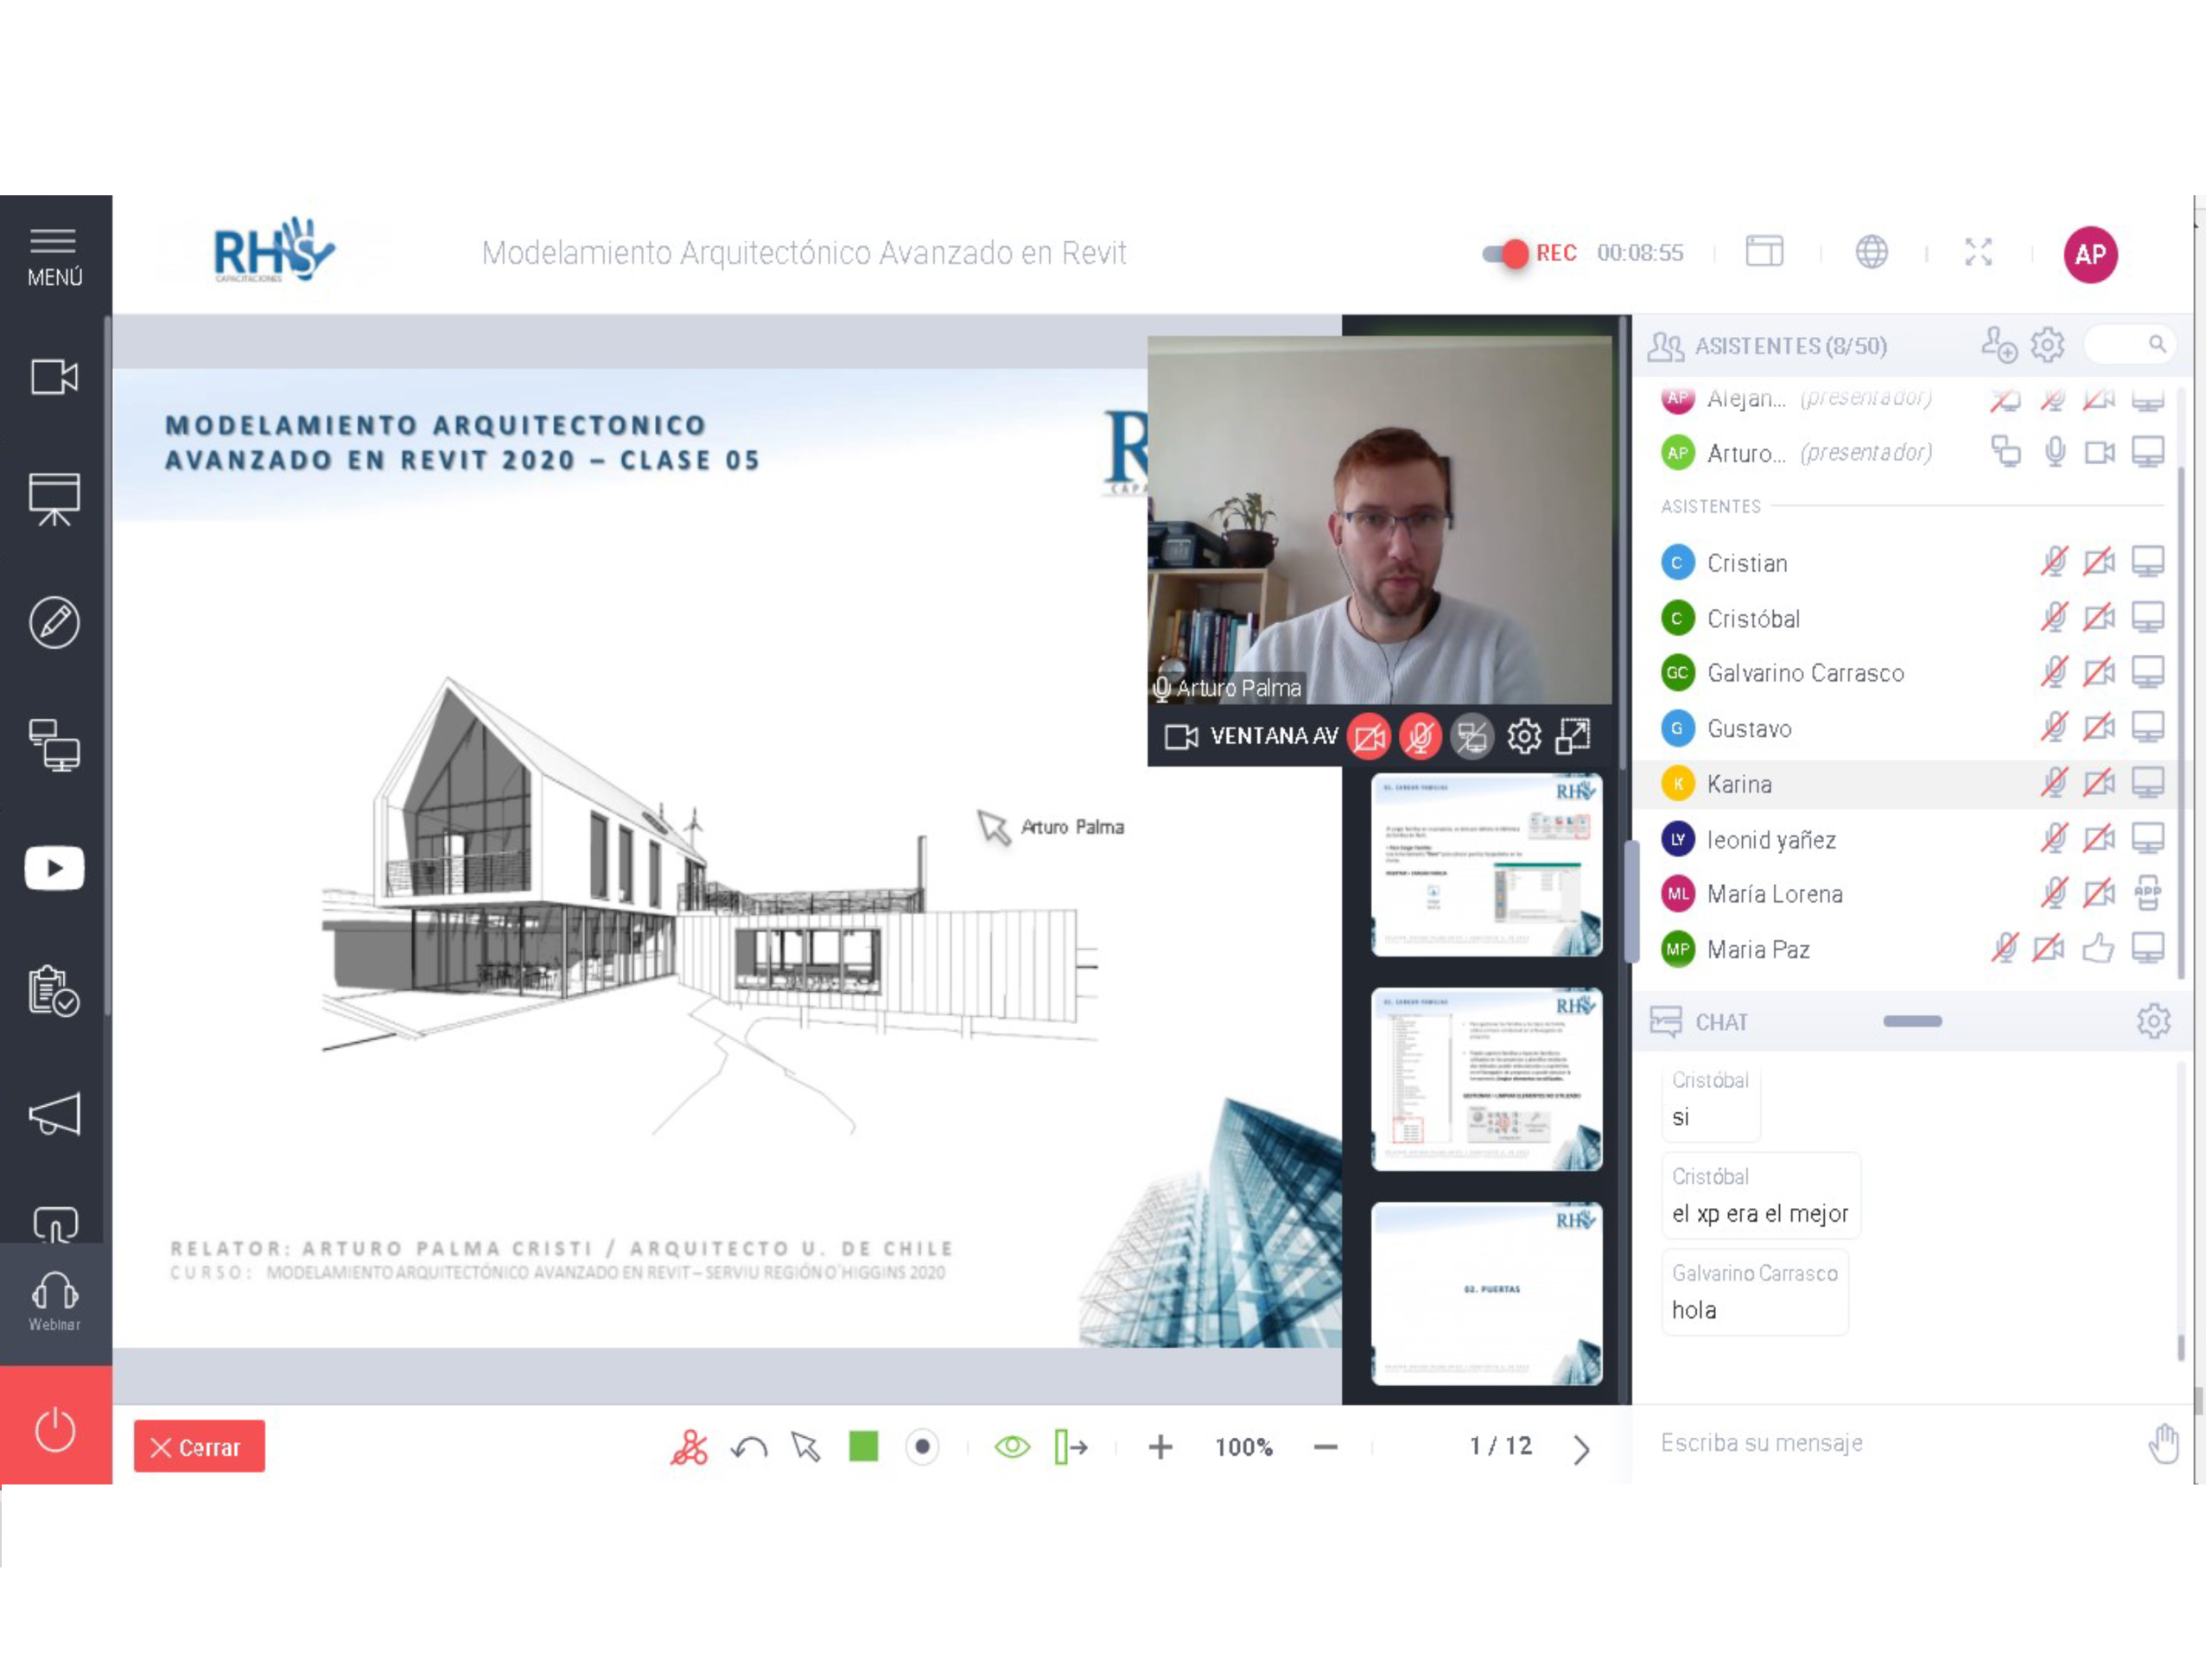Unmute Karina's microphone
Image resolution: width=2212 pixels, height=1659 pixels.
(2054, 783)
